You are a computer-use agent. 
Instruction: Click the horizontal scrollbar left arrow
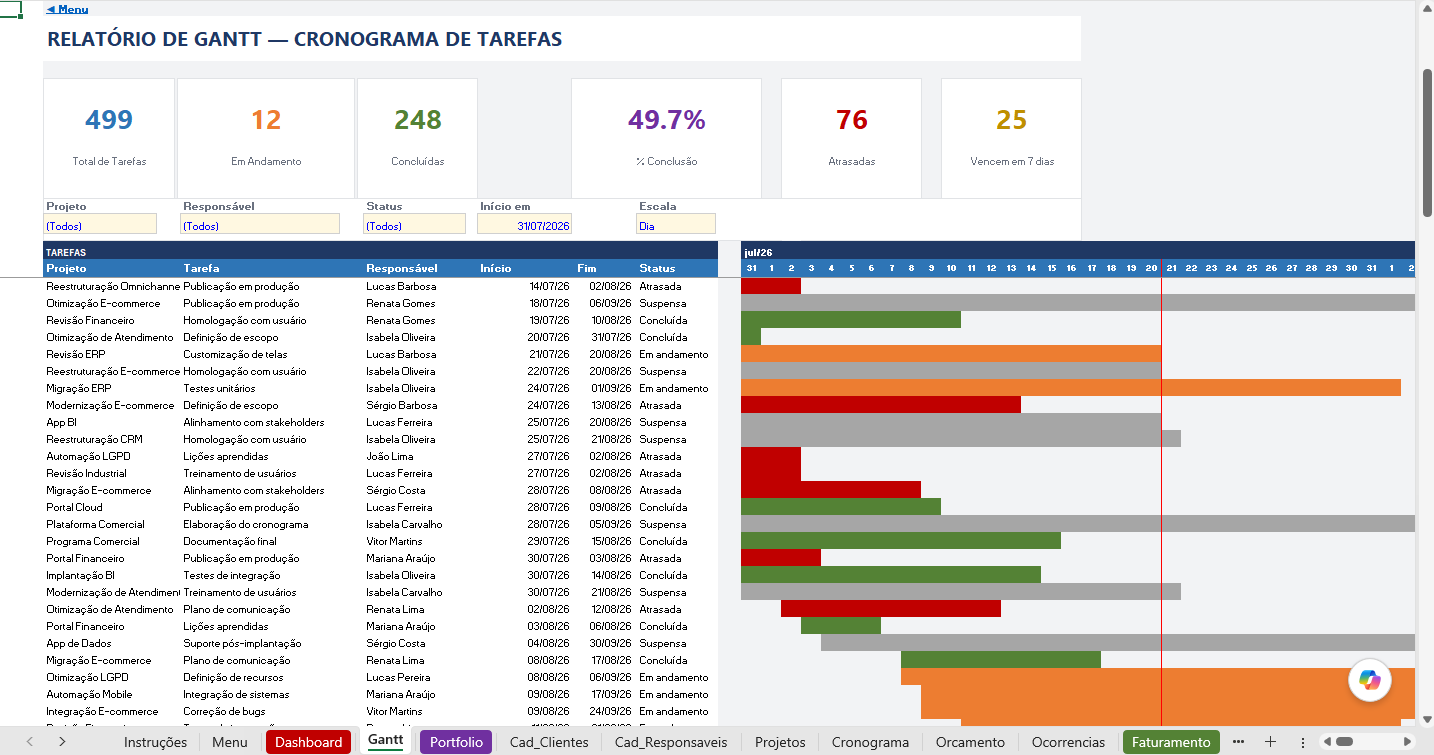1326,742
